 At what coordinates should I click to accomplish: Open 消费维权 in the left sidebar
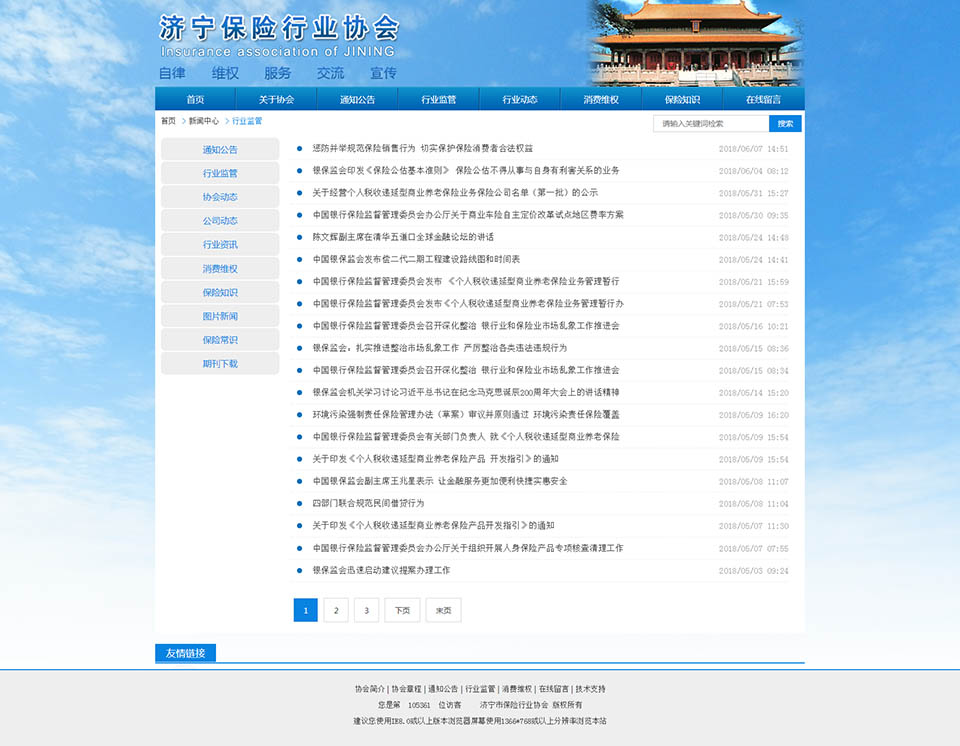220,268
